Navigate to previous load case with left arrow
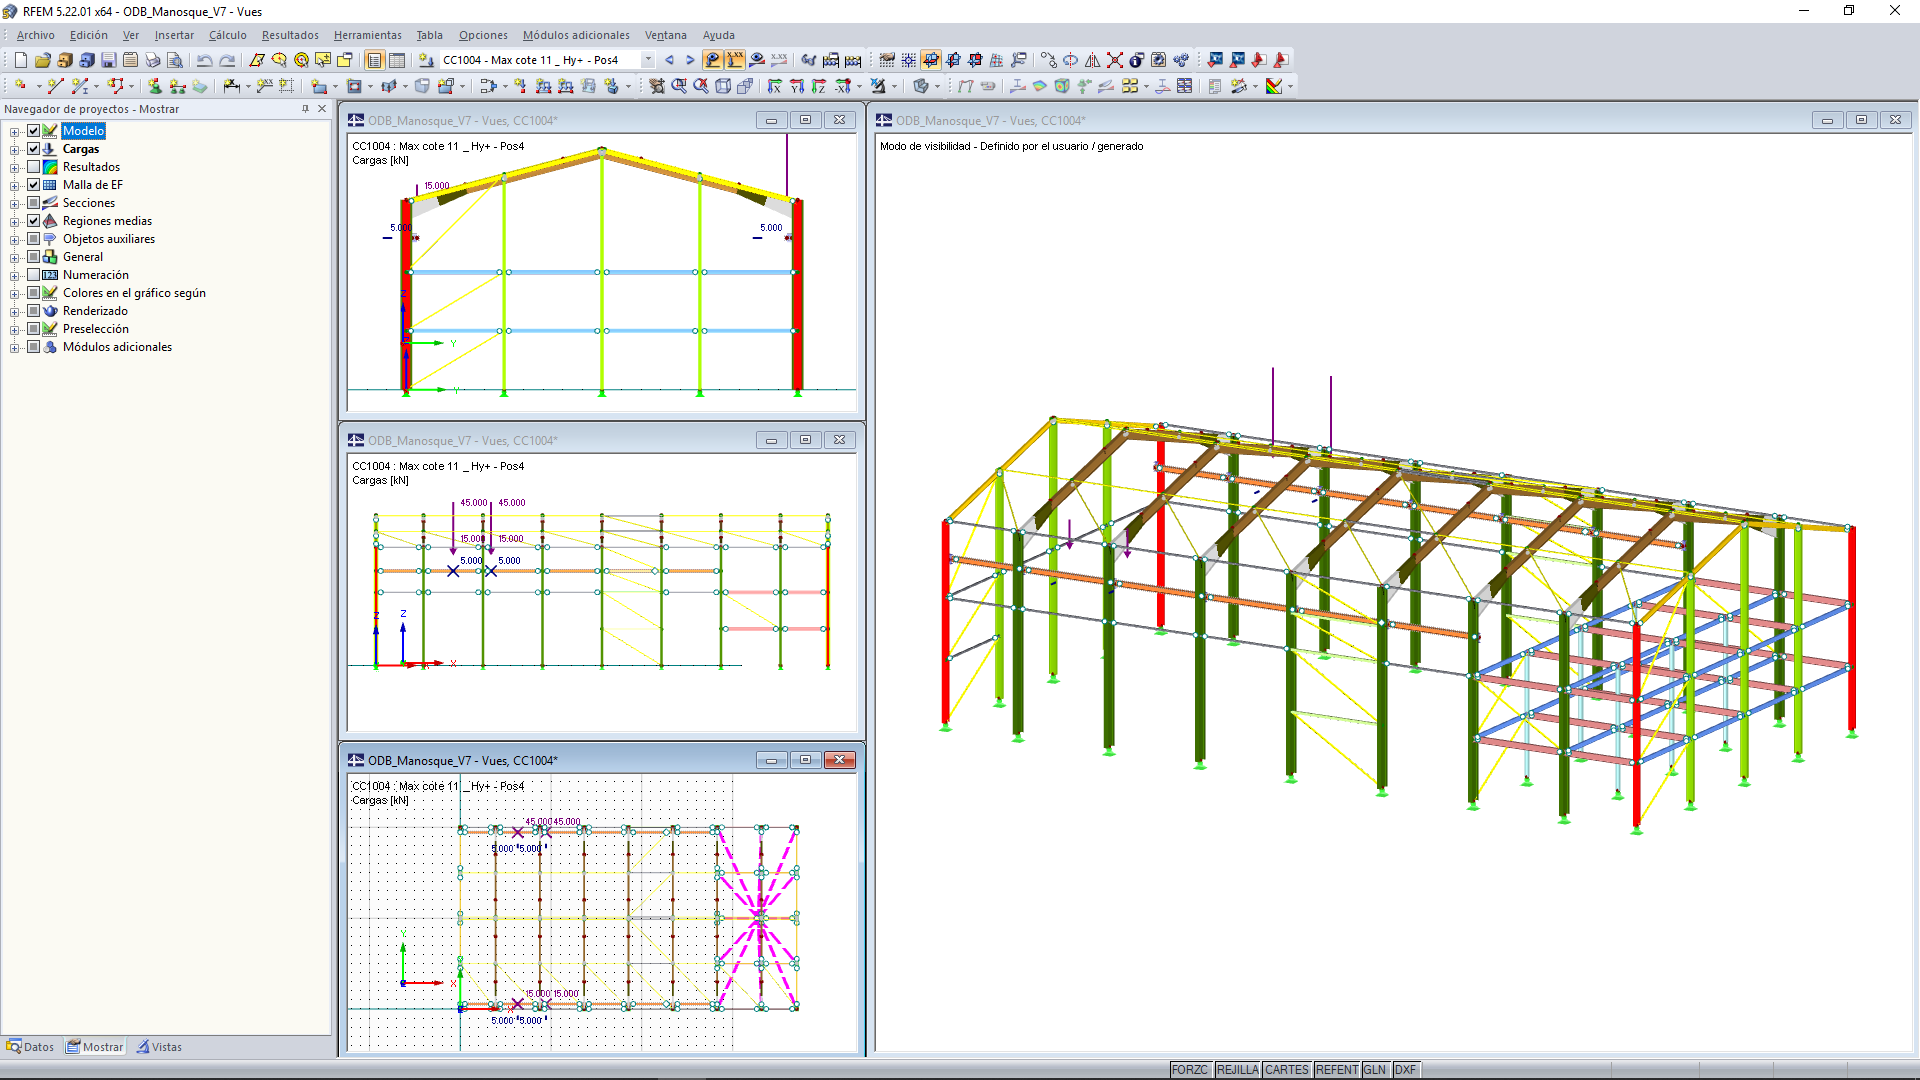The height and width of the screenshot is (1080, 1920). tap(670, 60)
